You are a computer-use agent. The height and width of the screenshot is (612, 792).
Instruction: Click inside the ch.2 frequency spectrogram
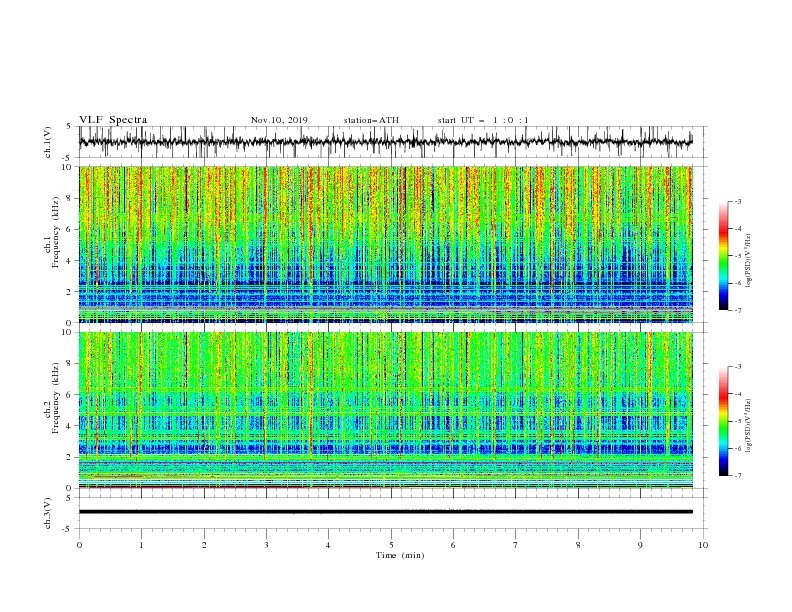pos(386,410)
